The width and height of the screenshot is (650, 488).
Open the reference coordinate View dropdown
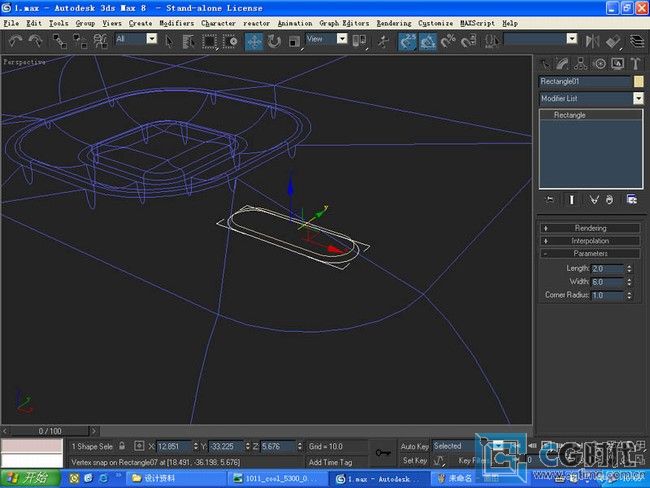click(342, 39)
